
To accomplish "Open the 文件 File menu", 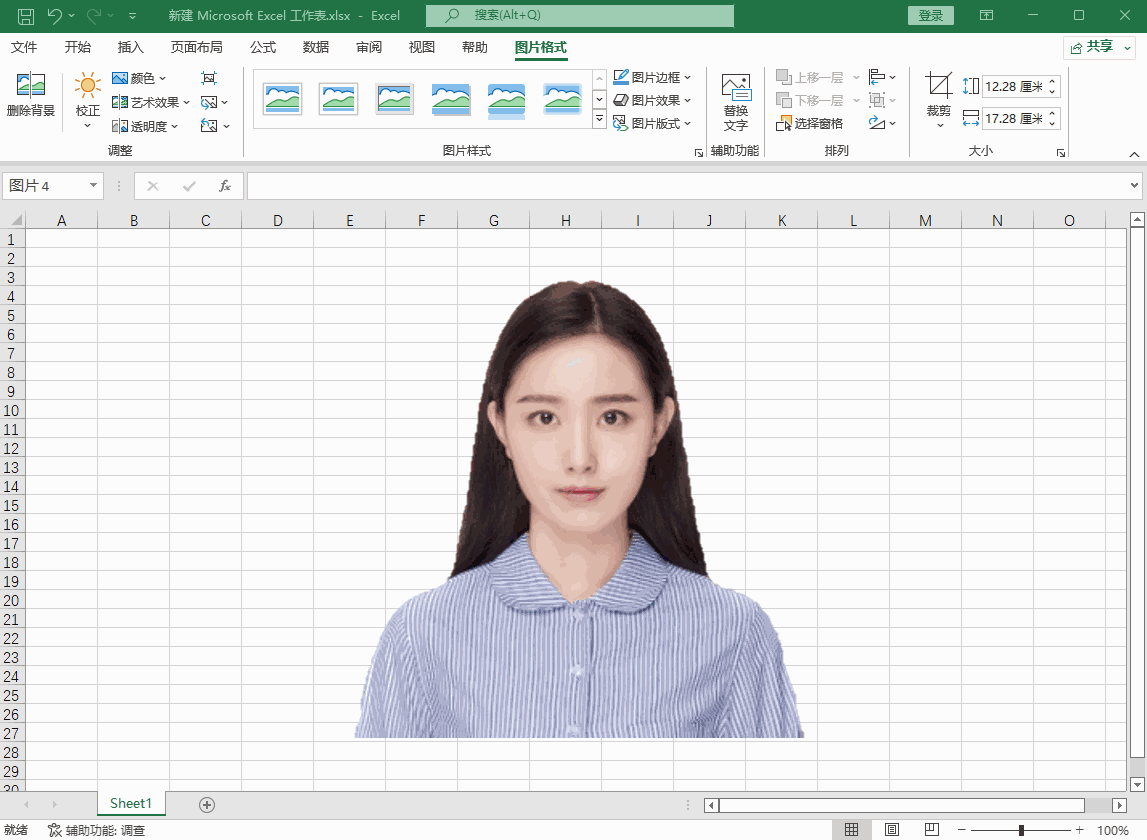I will 23,48.
